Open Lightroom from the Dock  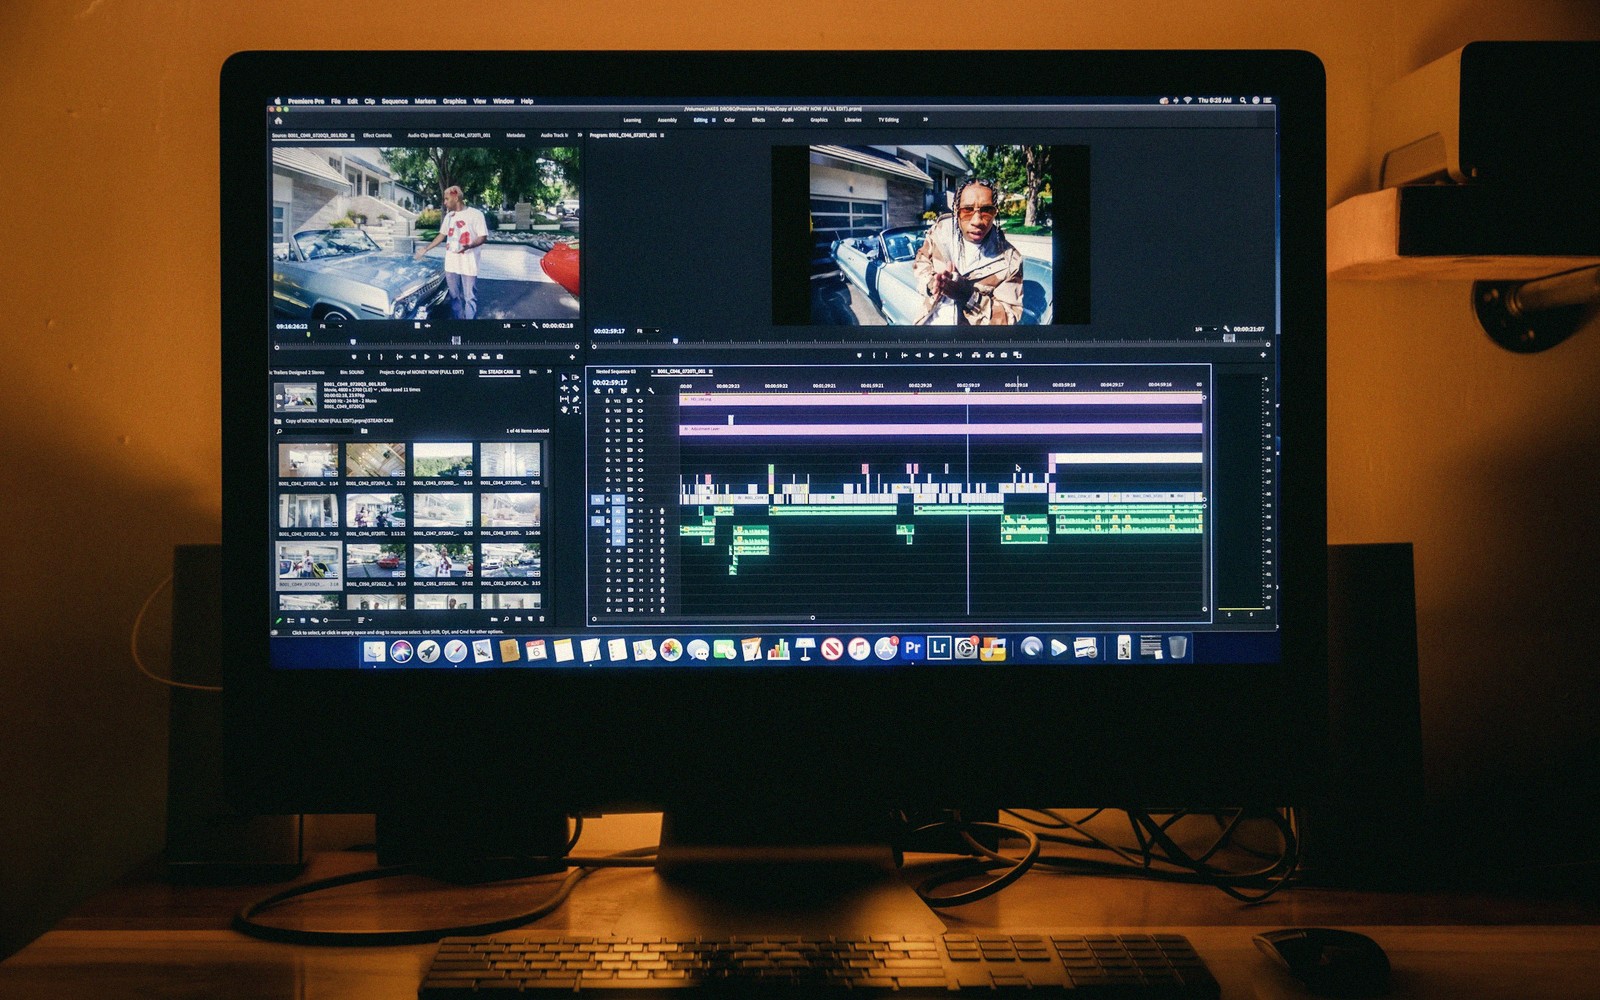click(938, 648)
